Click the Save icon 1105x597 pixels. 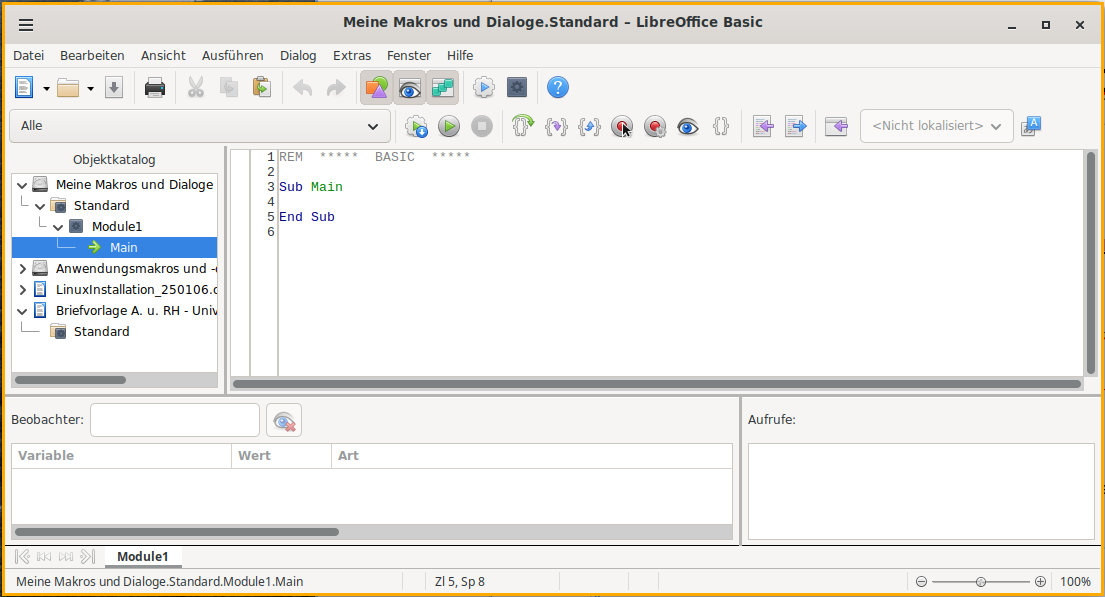click(x=113, y=87)
